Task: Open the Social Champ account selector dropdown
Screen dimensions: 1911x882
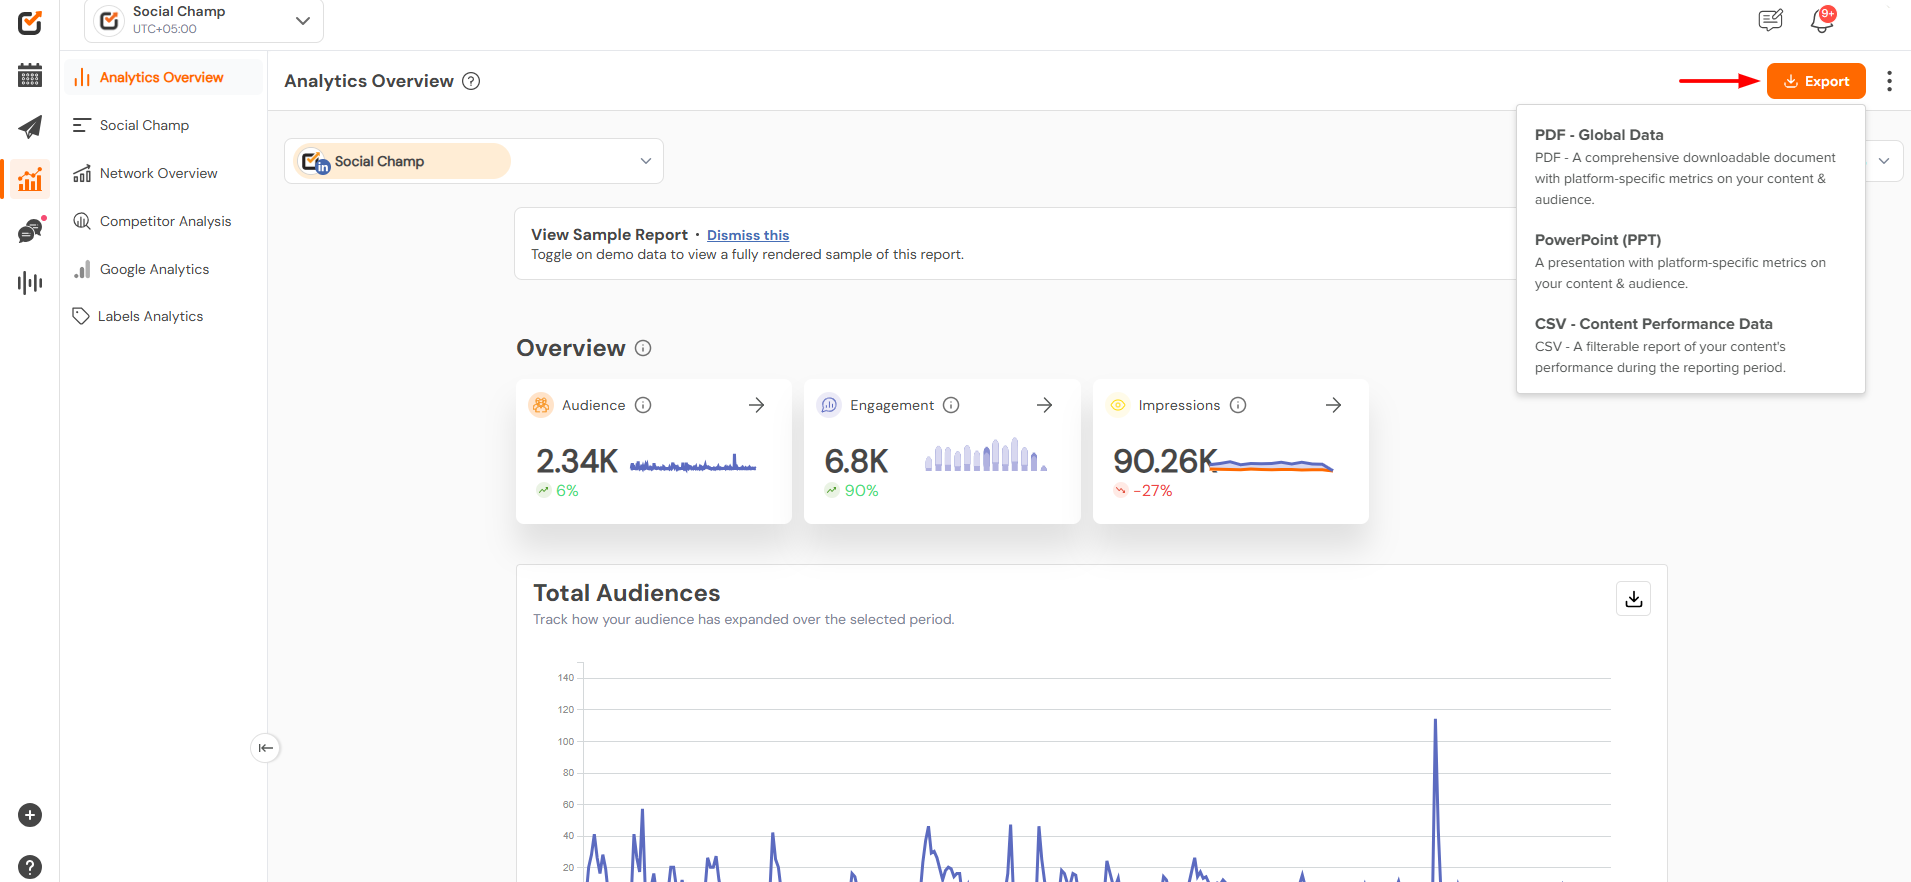Action: pyautogui.click(x=474, y=161)
